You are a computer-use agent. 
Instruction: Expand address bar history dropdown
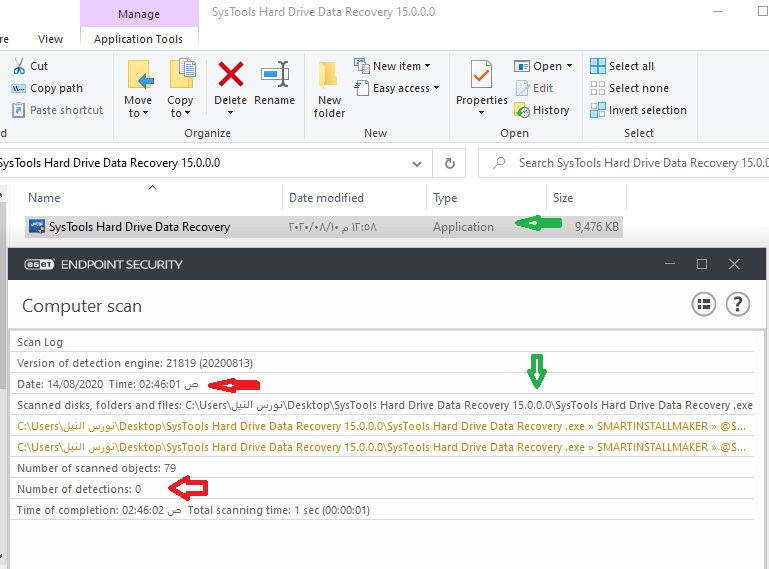417,163
